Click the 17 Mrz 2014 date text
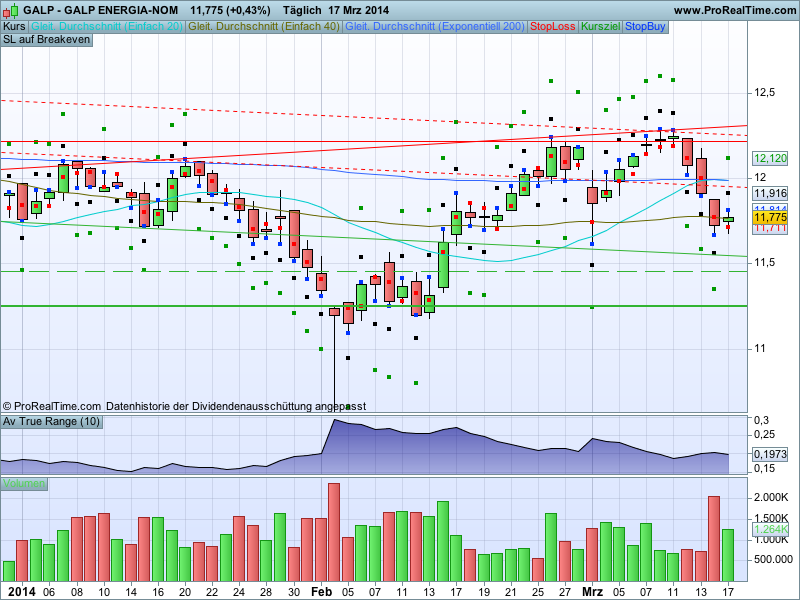Image resolution: width=800 pixels, height=600 pixels. (x=359, y=10)
